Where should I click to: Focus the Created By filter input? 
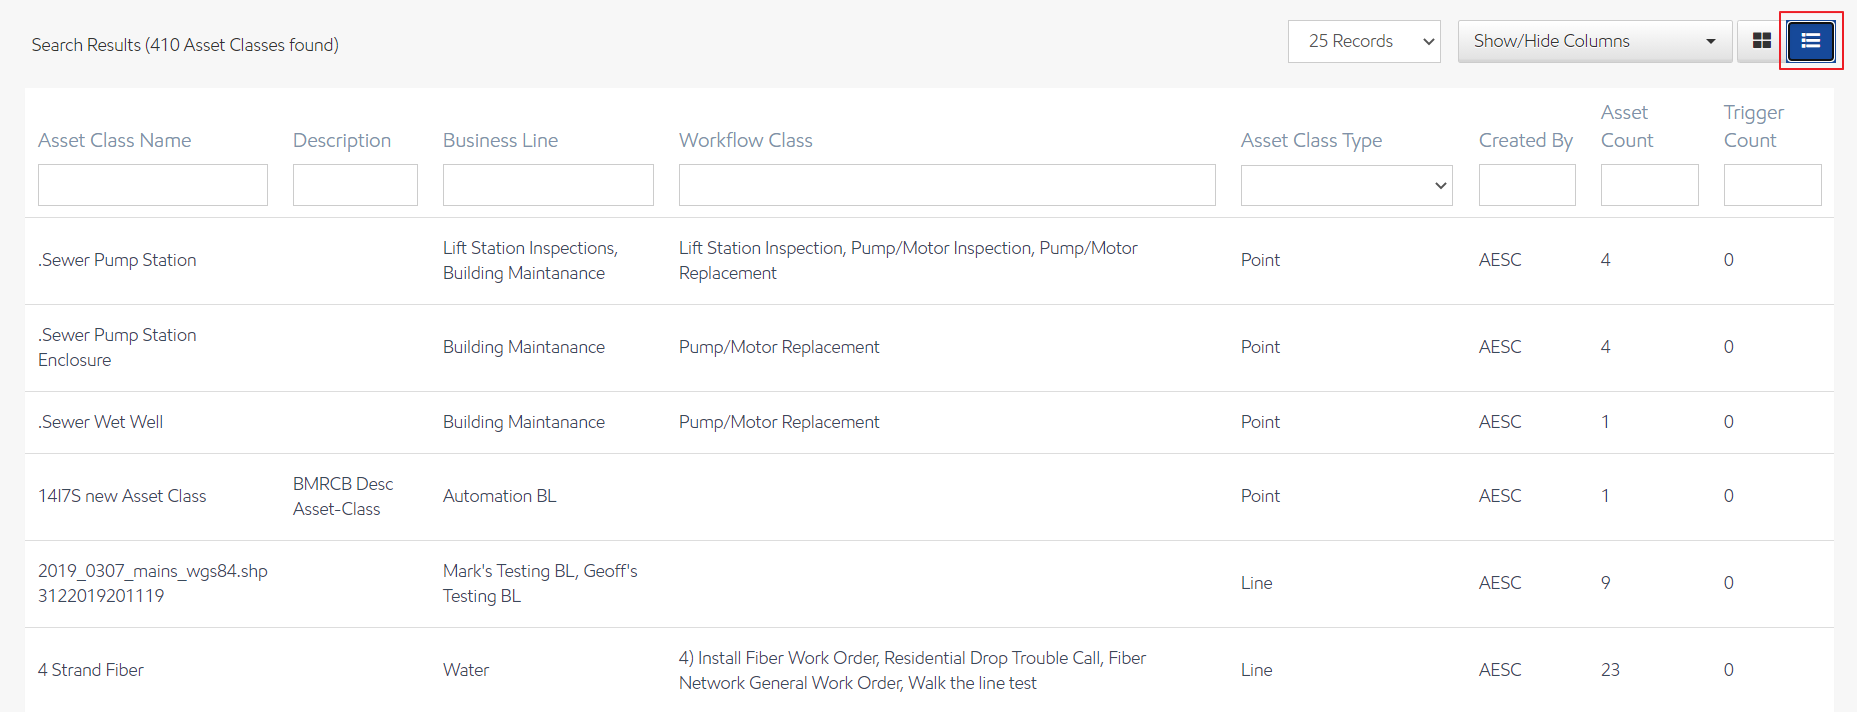click(1526, 185)
